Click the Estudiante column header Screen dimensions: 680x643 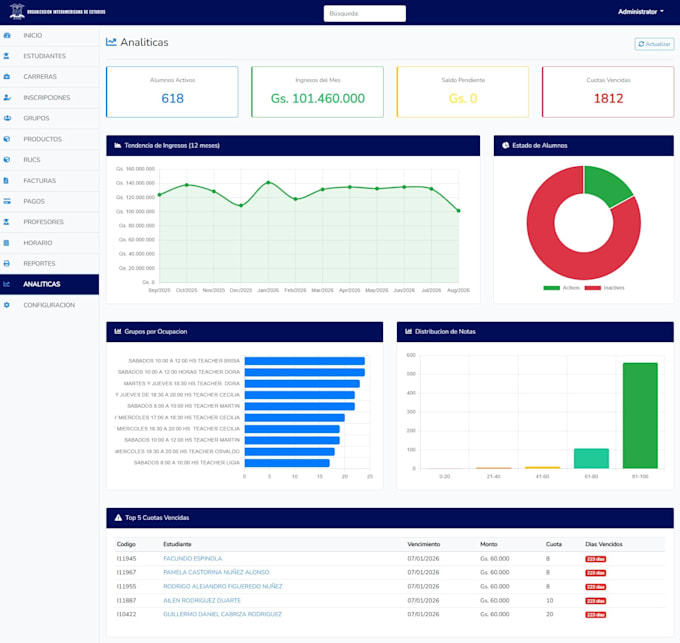tap(177, 544)
